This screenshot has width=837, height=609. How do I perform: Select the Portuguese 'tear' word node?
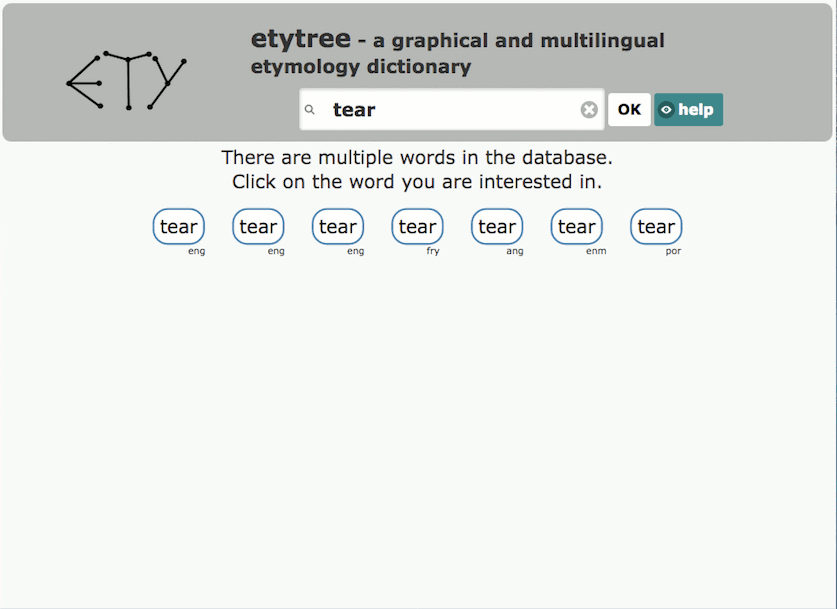coord(656,227)
